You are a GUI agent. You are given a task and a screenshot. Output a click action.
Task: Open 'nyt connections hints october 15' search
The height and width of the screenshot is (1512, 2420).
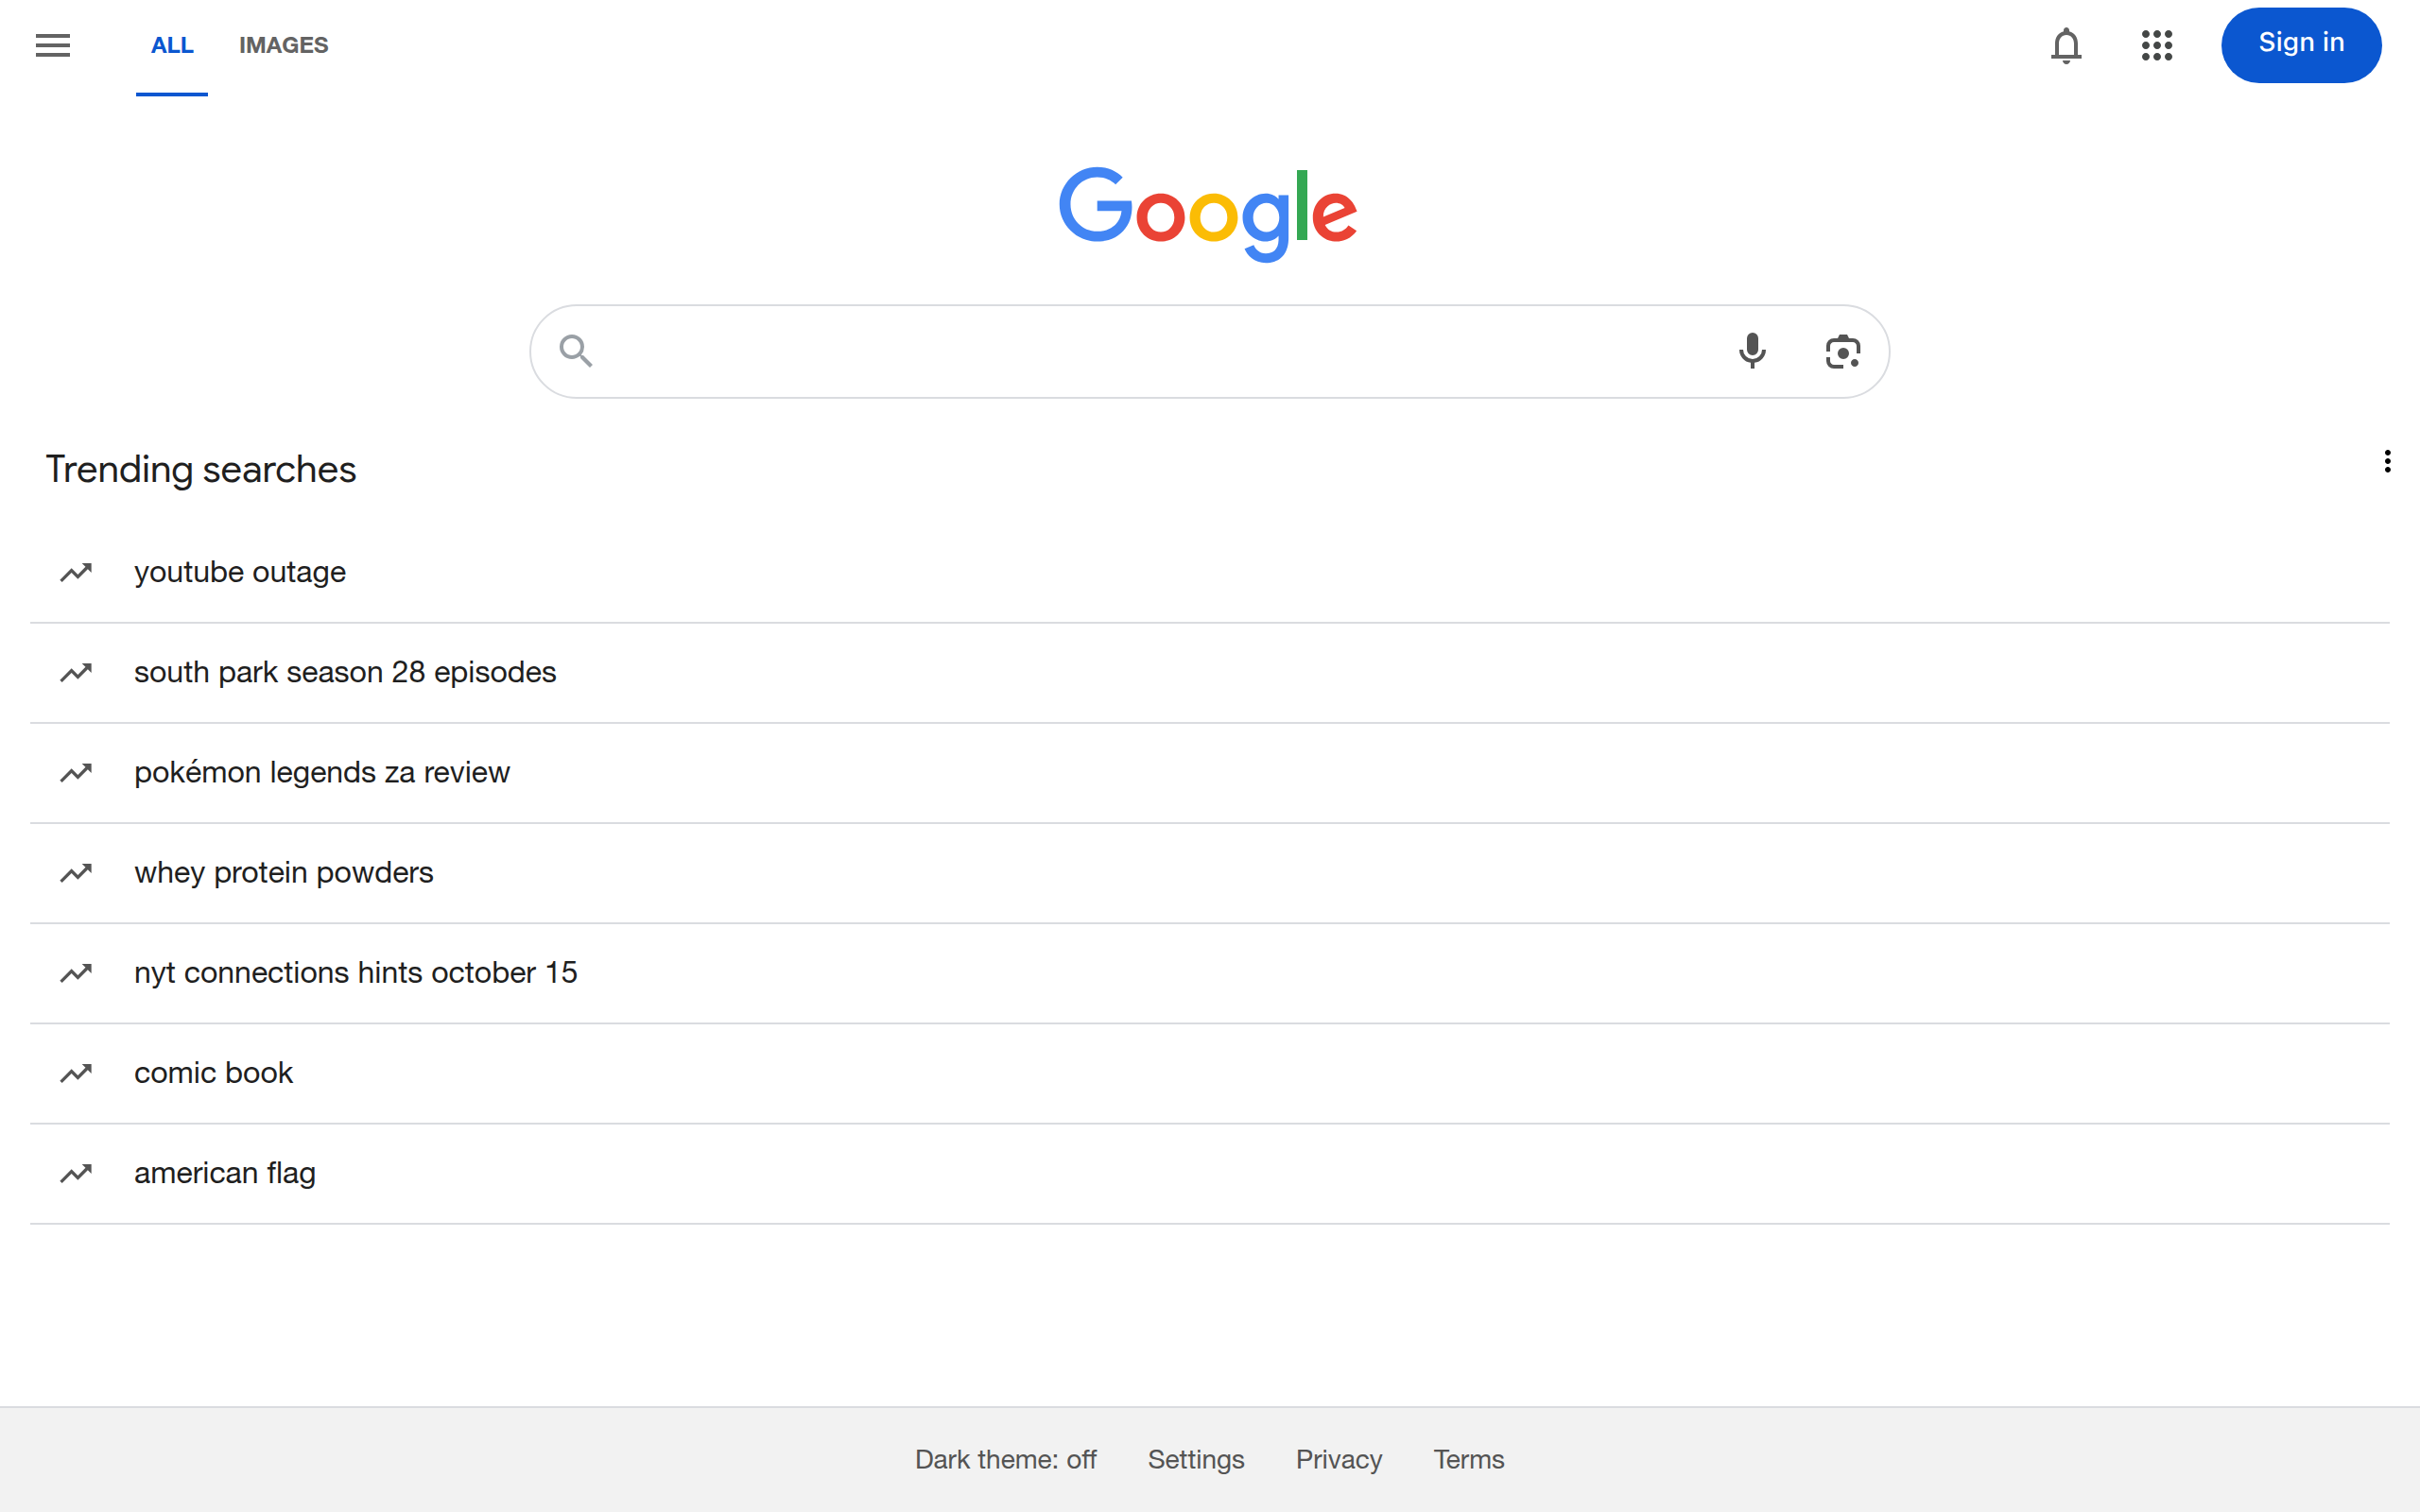[355, 972]
